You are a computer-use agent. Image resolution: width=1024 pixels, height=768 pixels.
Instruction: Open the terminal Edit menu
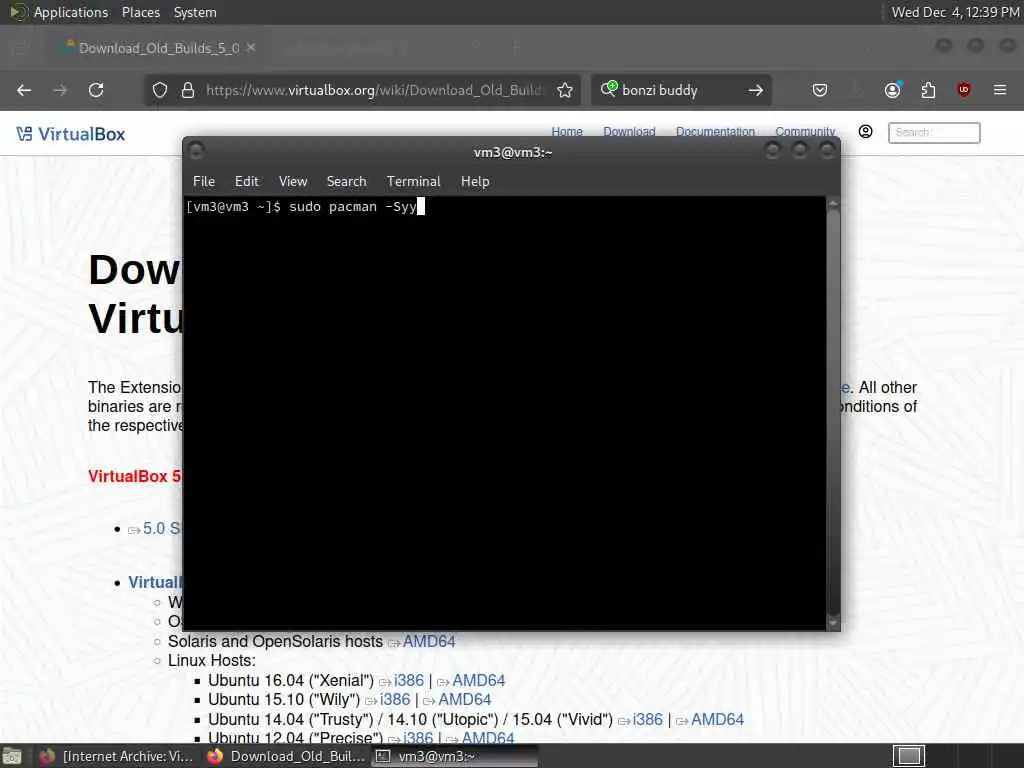tap(247, 182)
